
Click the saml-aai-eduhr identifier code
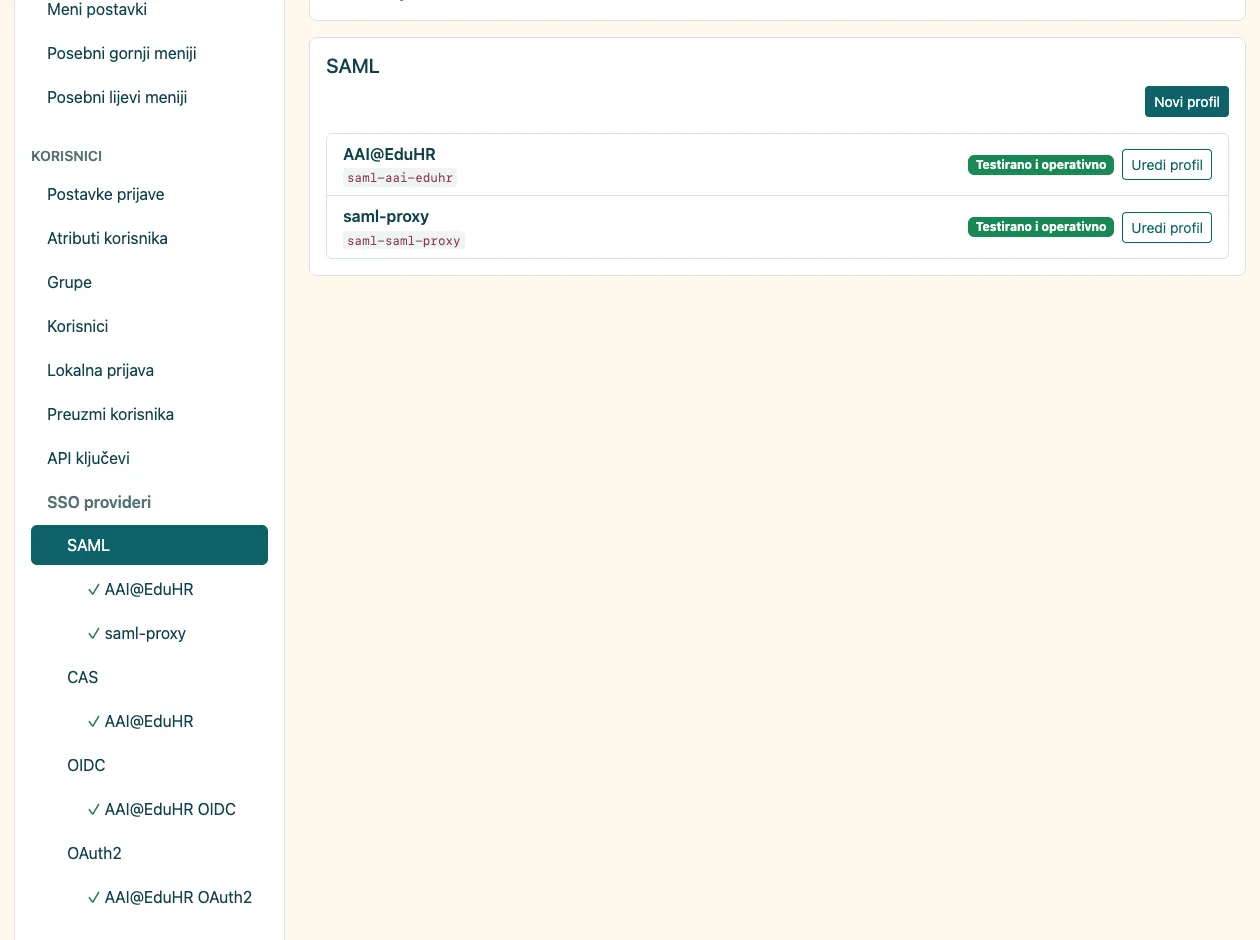(x=400, y=178)
